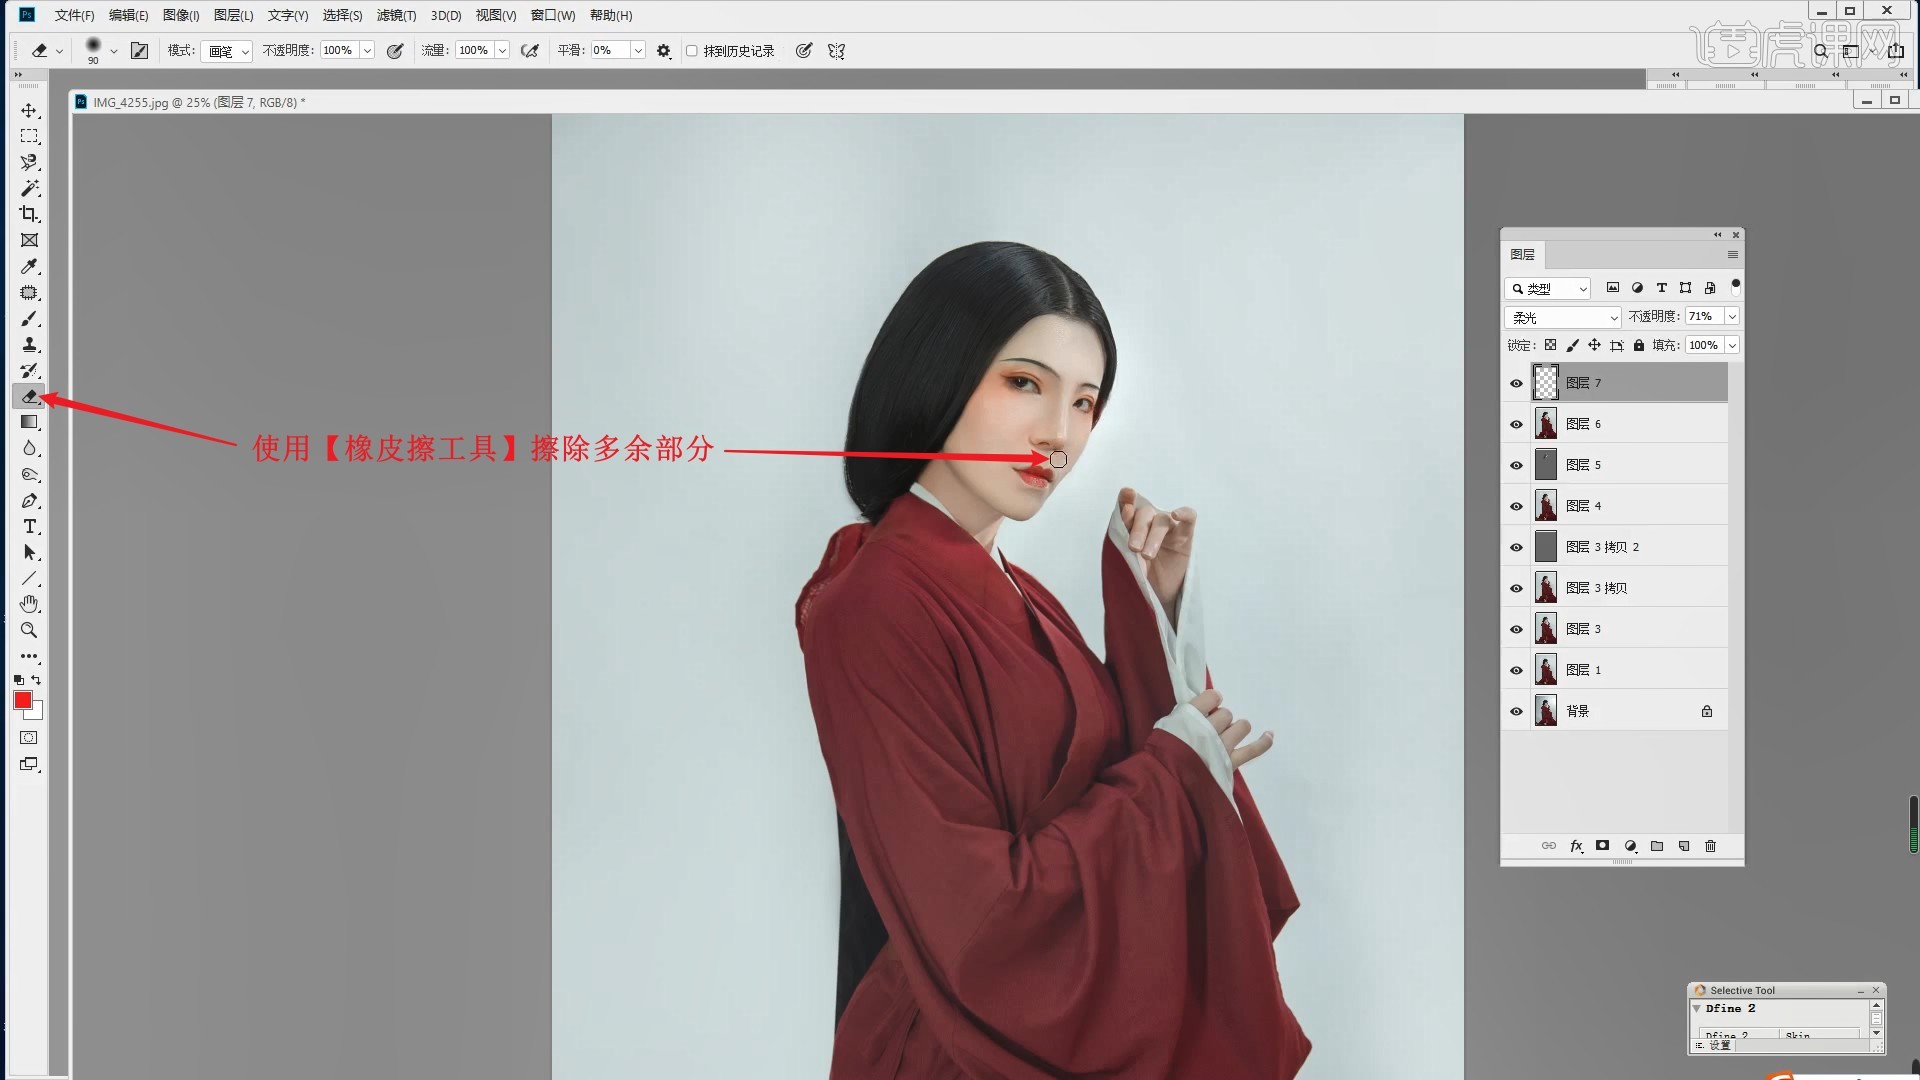Screen dimensions: 1920x1080
Task: Click the 图层 4 layer thumbnail
Action: click(x=1546, y=506)
